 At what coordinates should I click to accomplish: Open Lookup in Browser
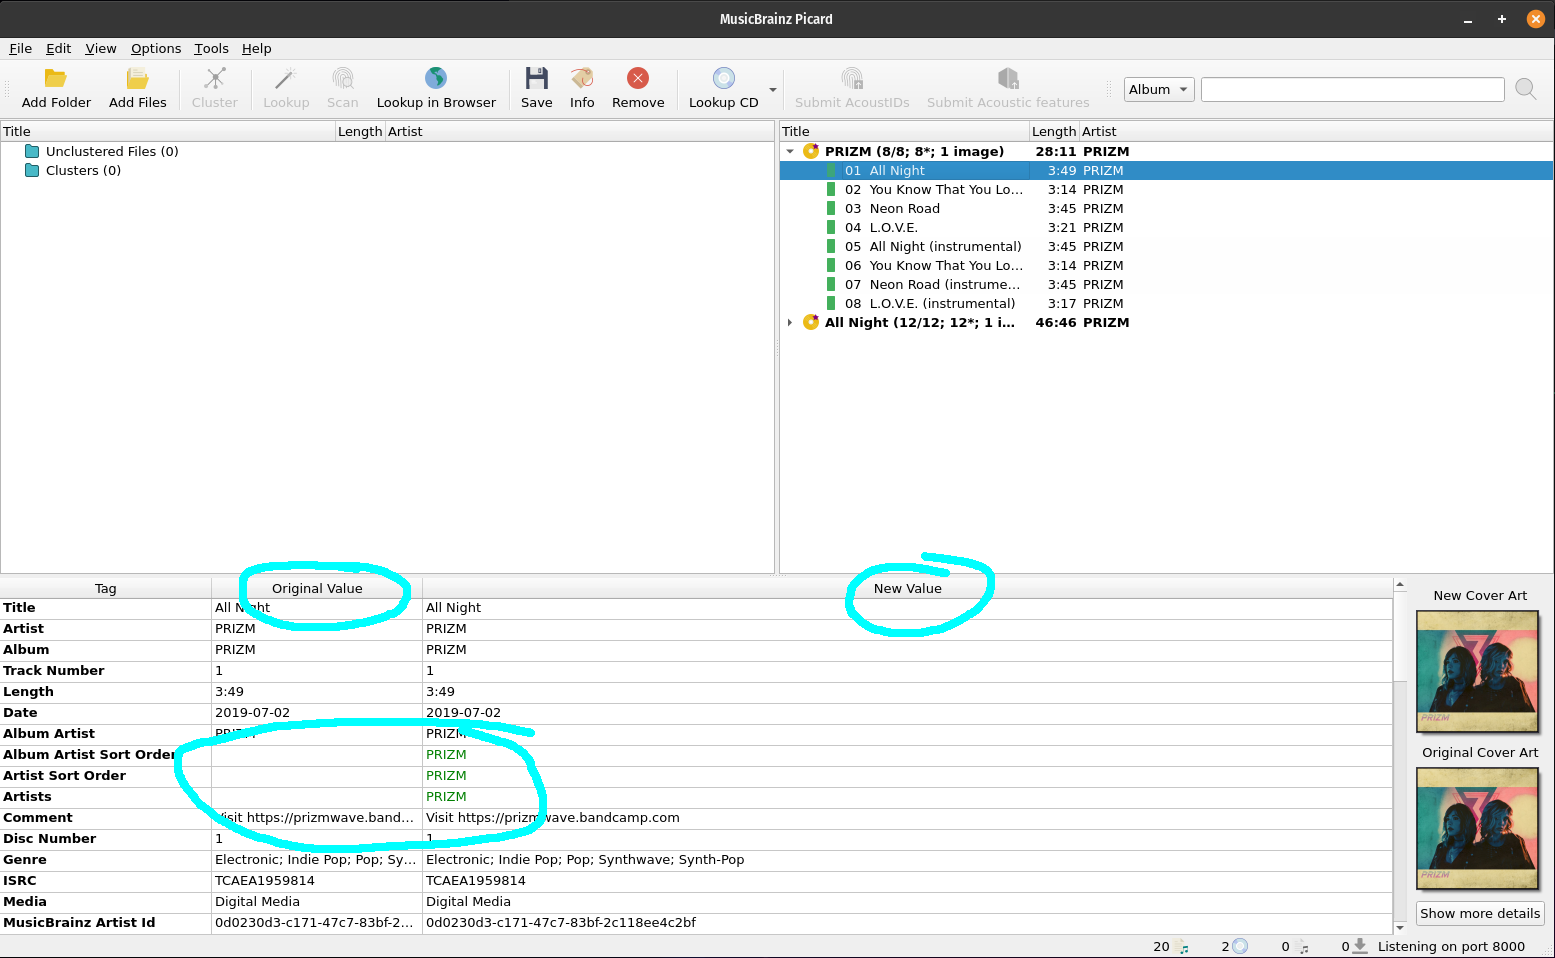(x=435, y=79)
